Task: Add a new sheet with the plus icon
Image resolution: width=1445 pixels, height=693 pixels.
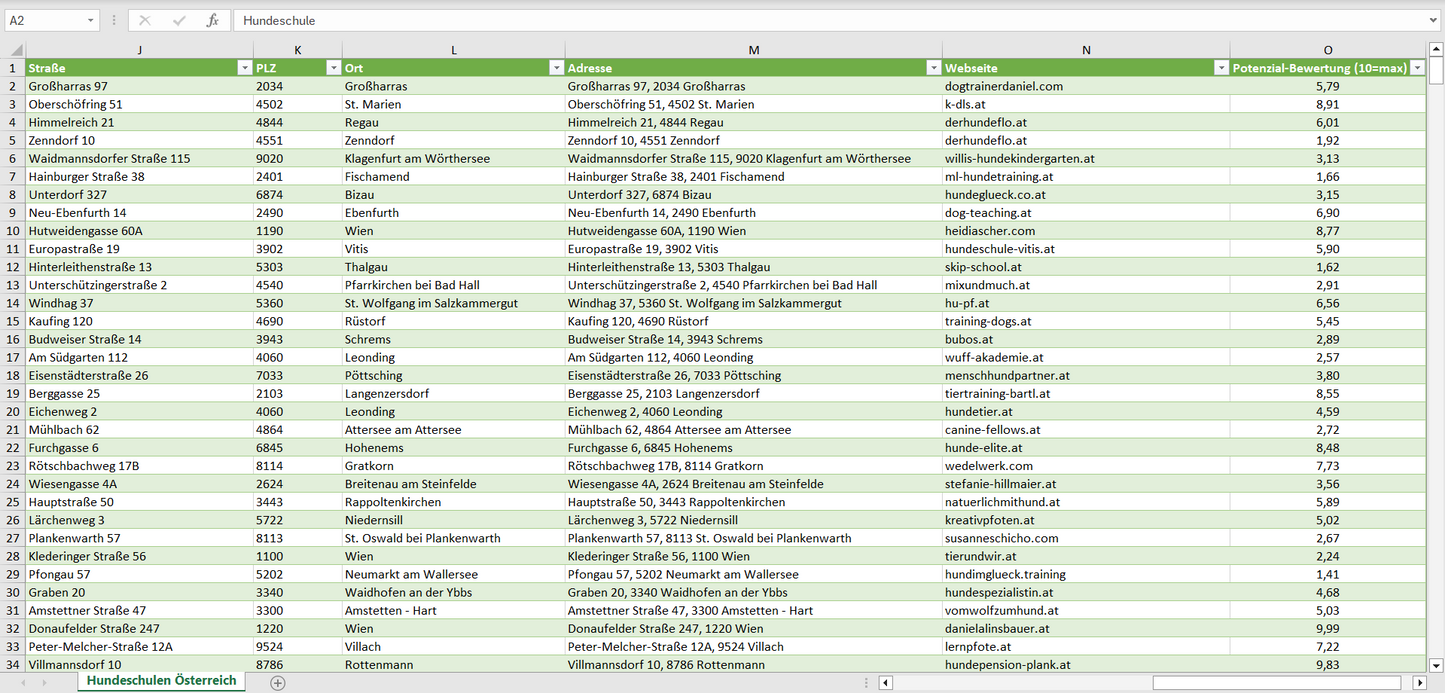Action: click(x=278, y=682)
